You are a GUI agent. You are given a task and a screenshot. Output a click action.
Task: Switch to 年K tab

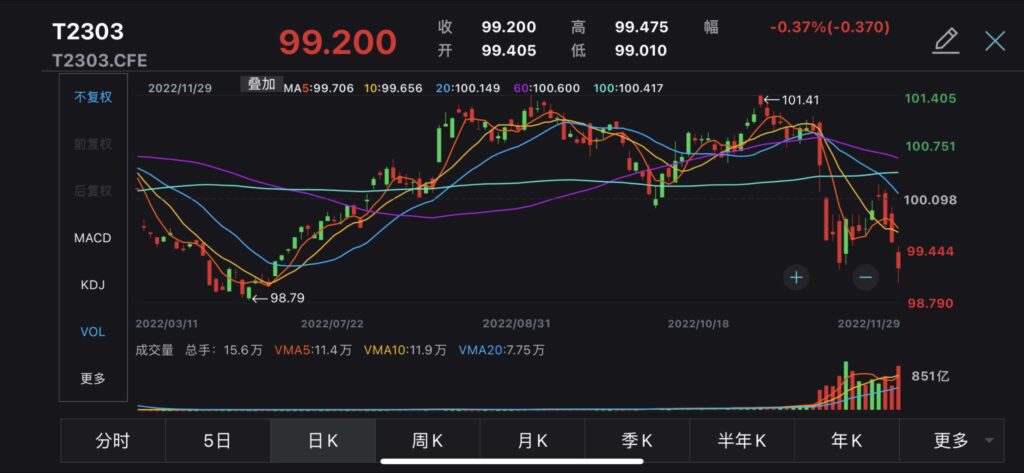click(846, 441)
